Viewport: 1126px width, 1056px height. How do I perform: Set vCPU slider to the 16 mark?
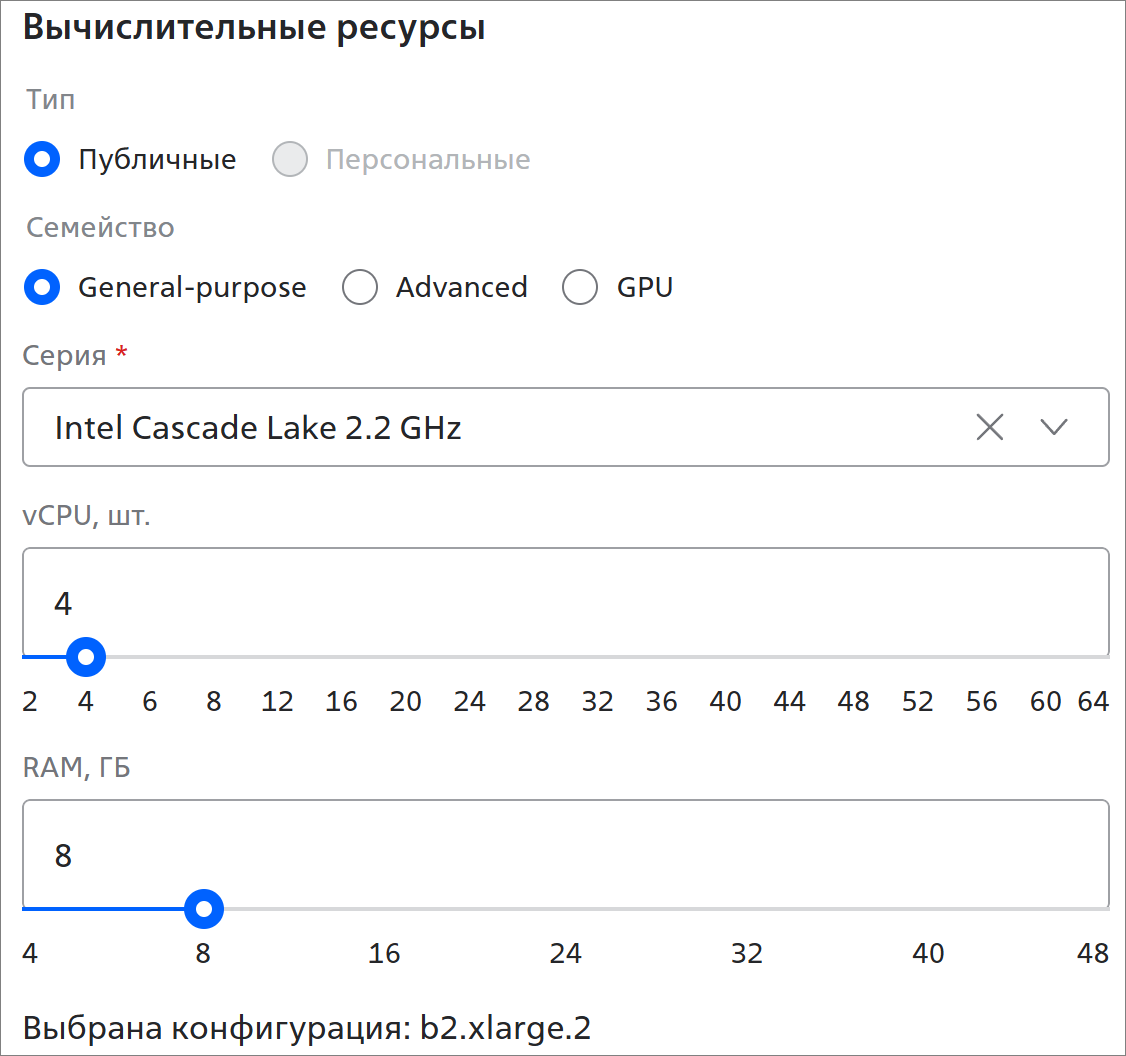pos(342,657)
